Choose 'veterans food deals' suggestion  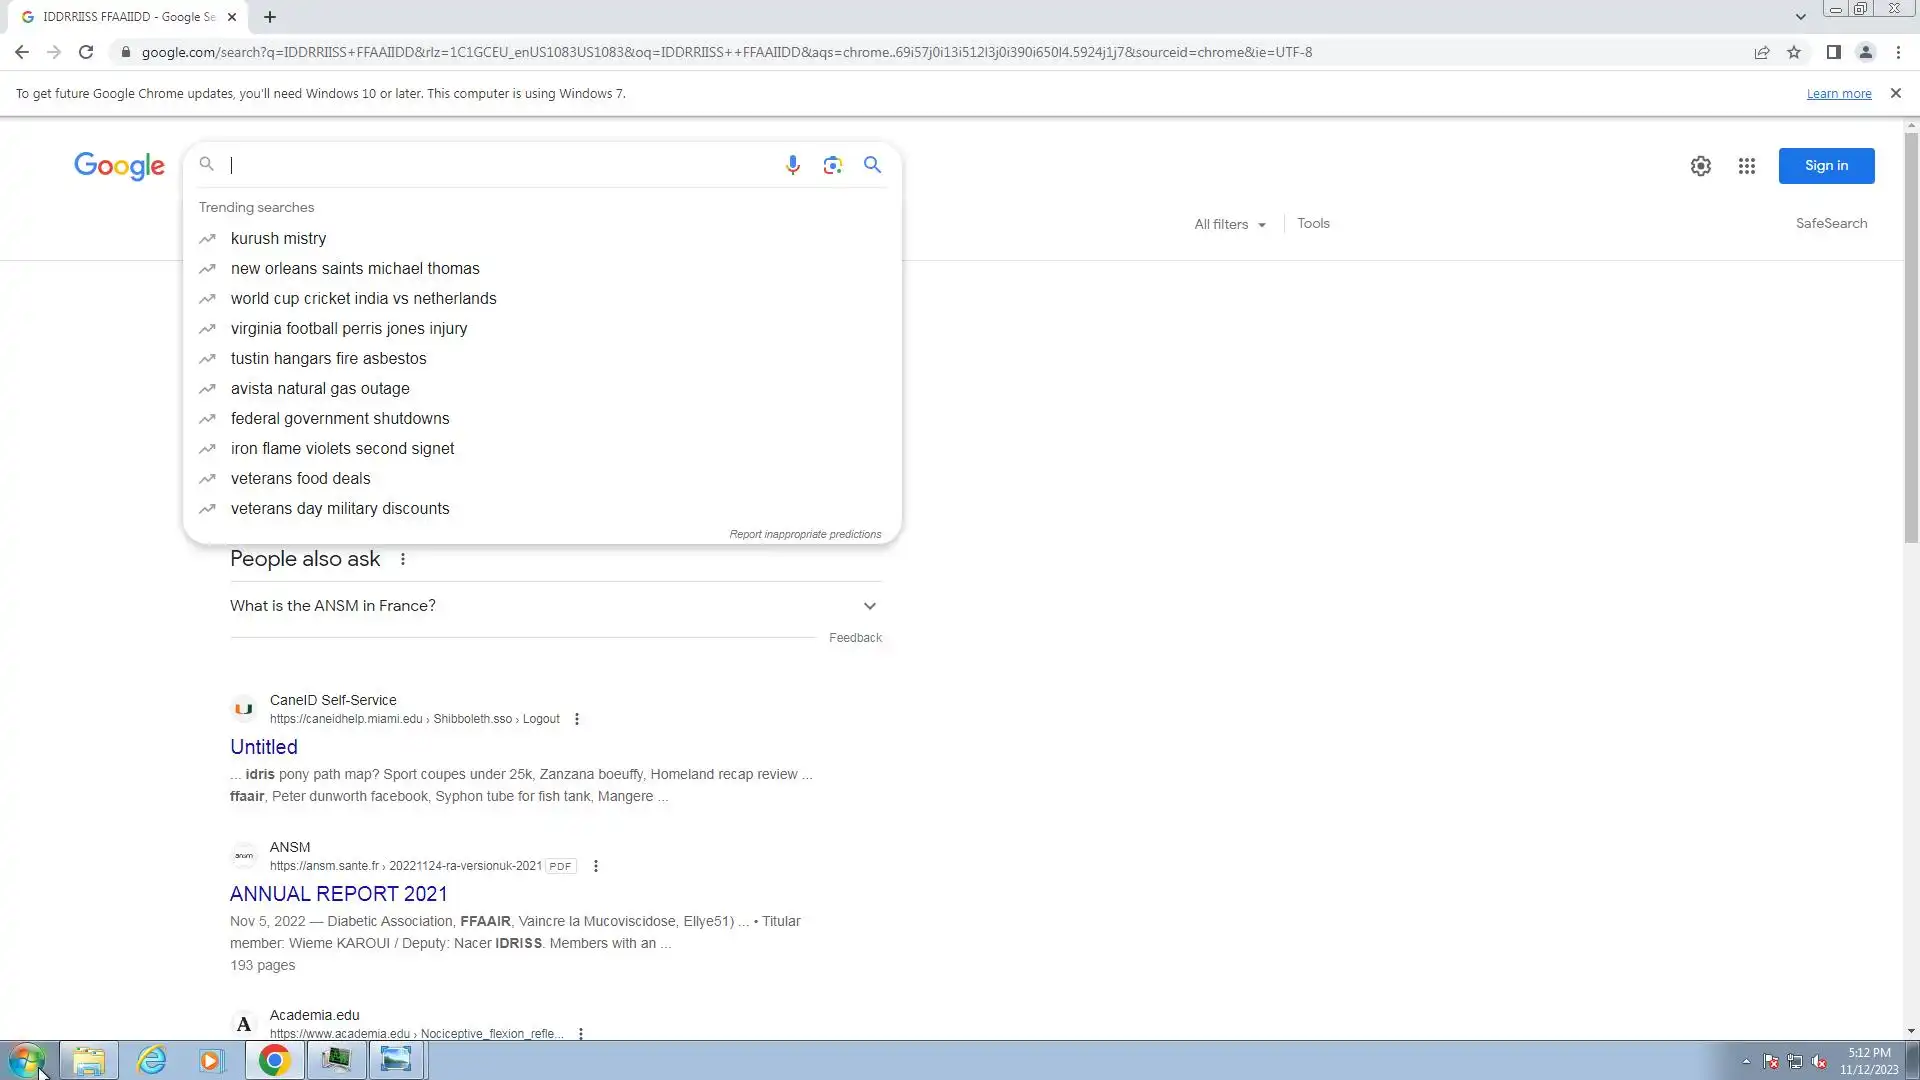300,479
